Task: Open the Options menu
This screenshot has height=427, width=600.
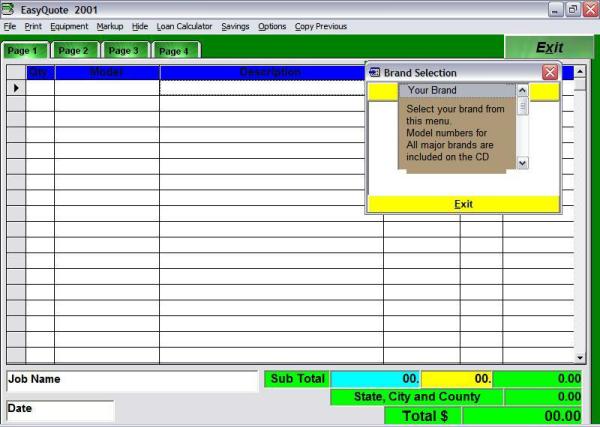Action: [x=272, y=26]
